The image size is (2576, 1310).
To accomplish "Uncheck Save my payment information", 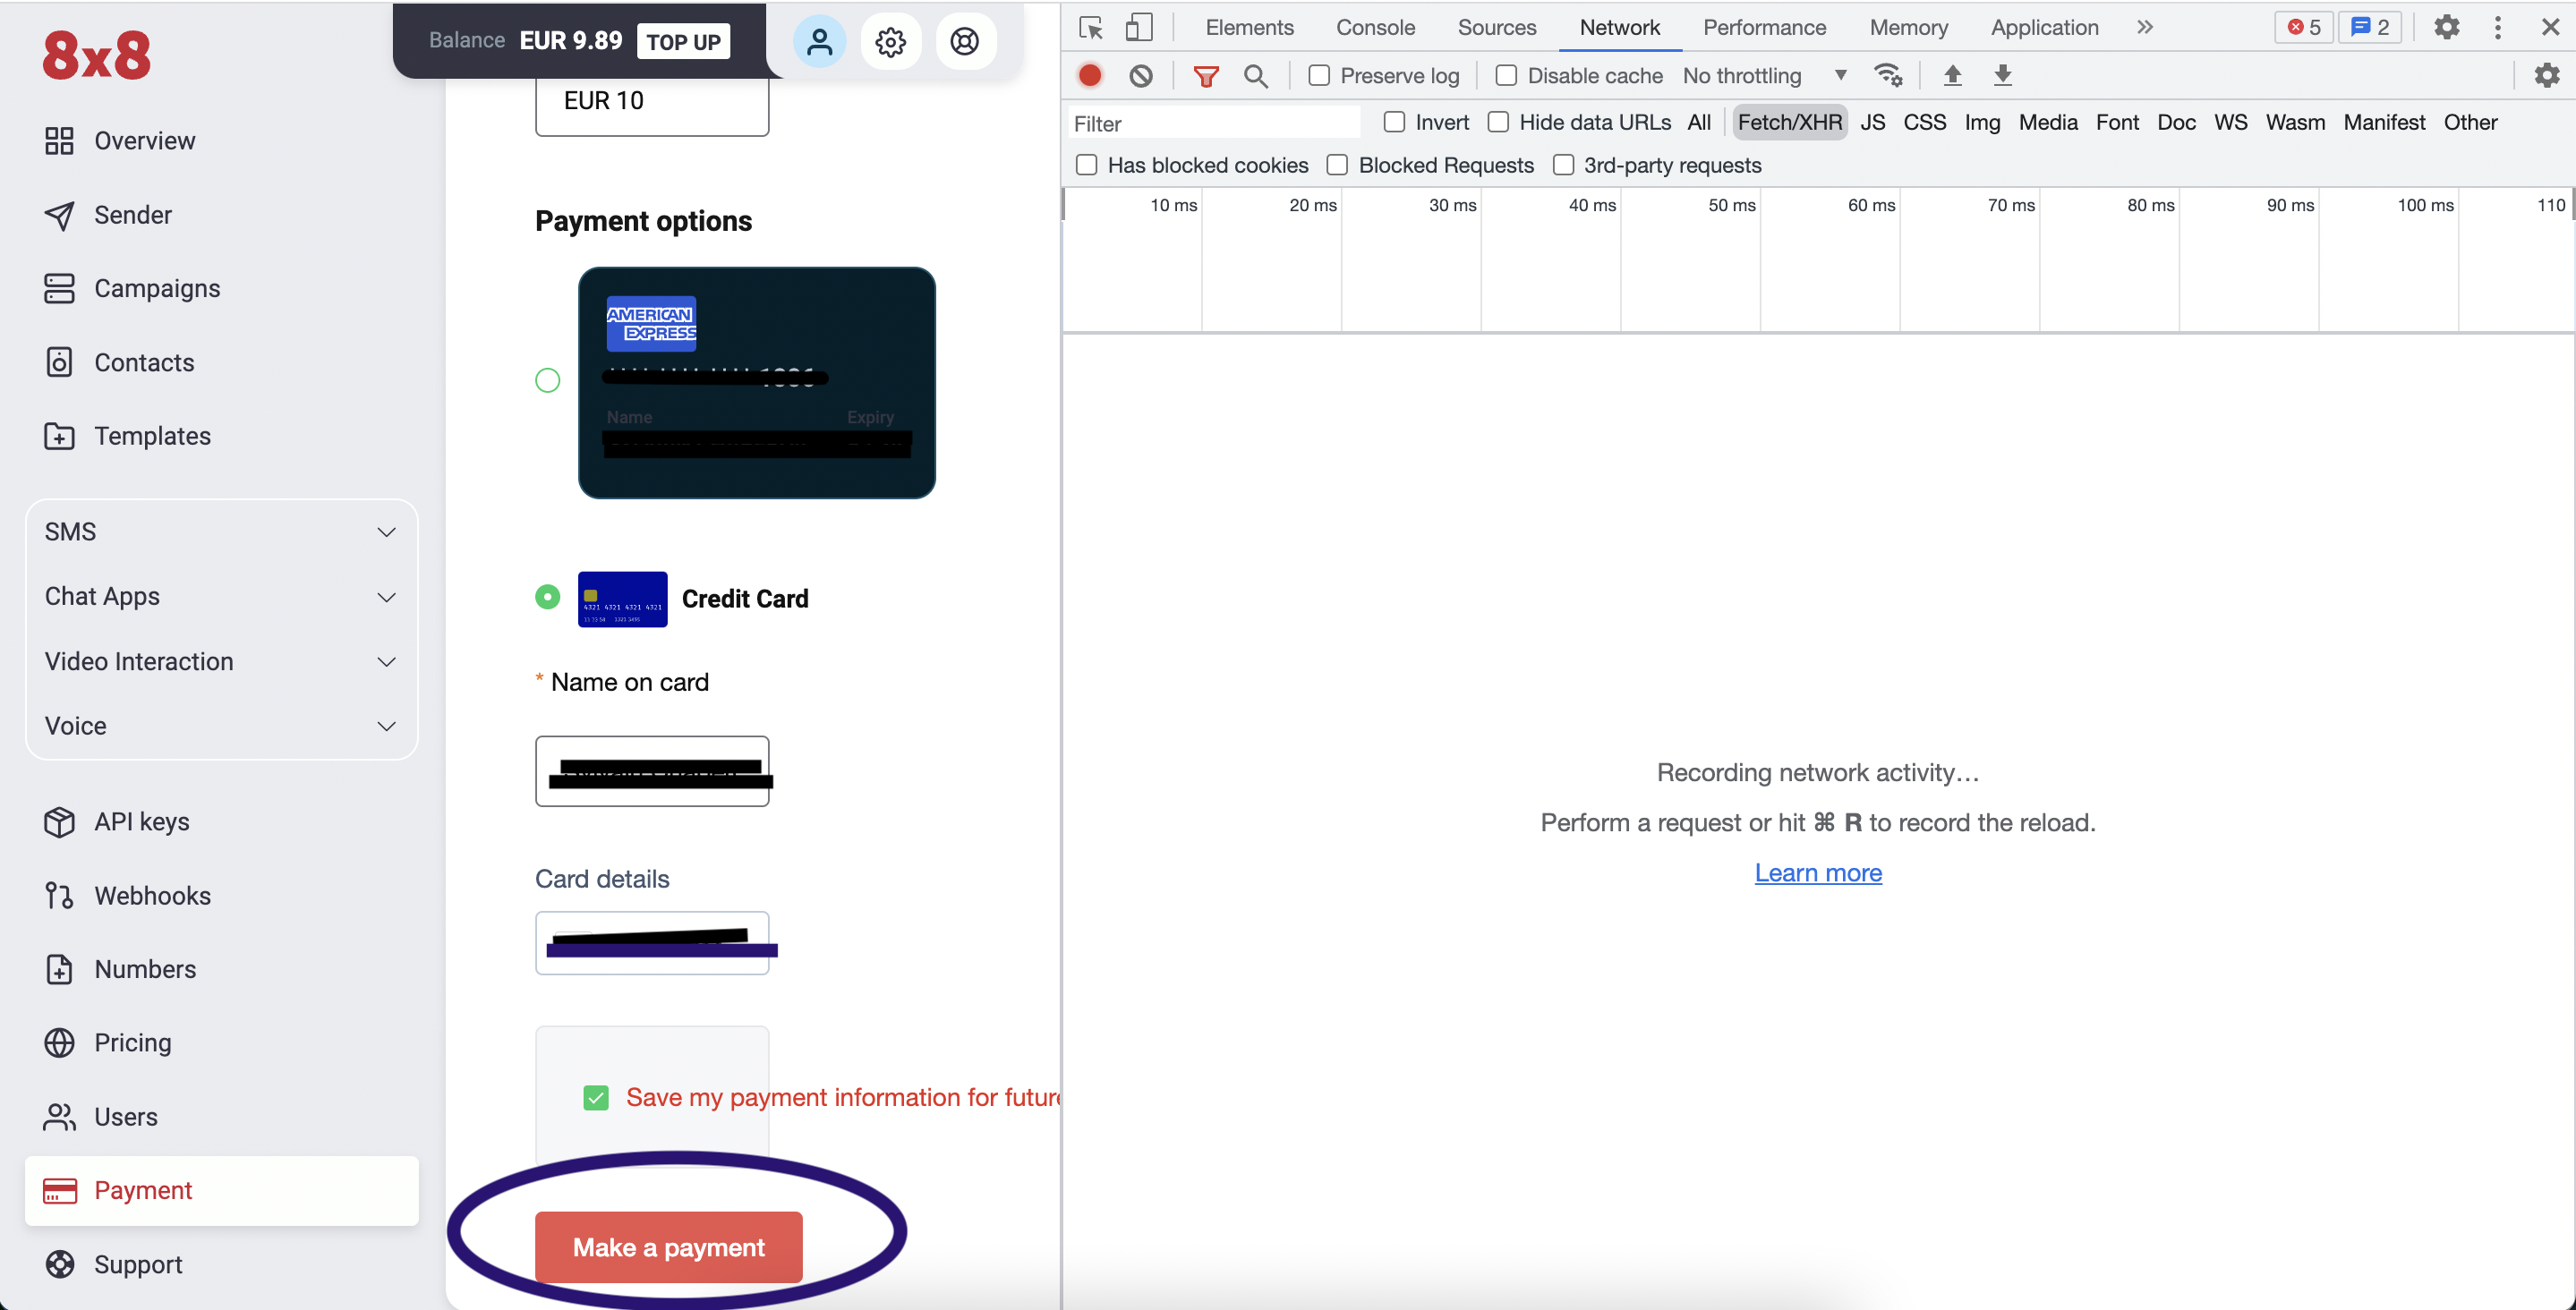I will click(x=596, y=1097).
